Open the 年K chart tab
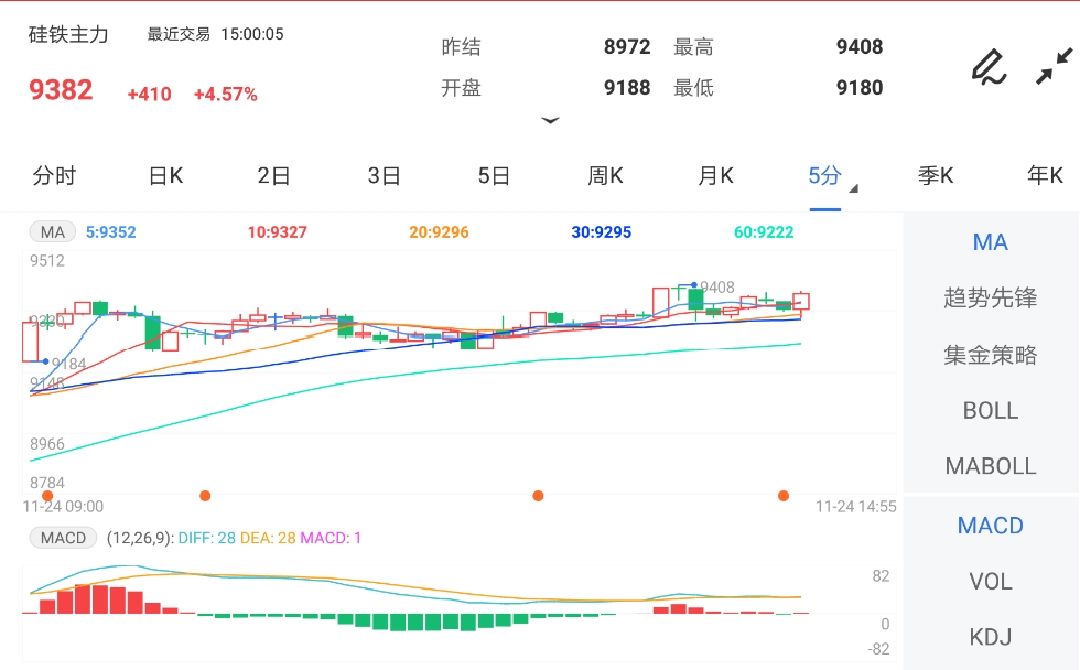The height and width of the screenshot is (670, 1080). click(1045, 176)
